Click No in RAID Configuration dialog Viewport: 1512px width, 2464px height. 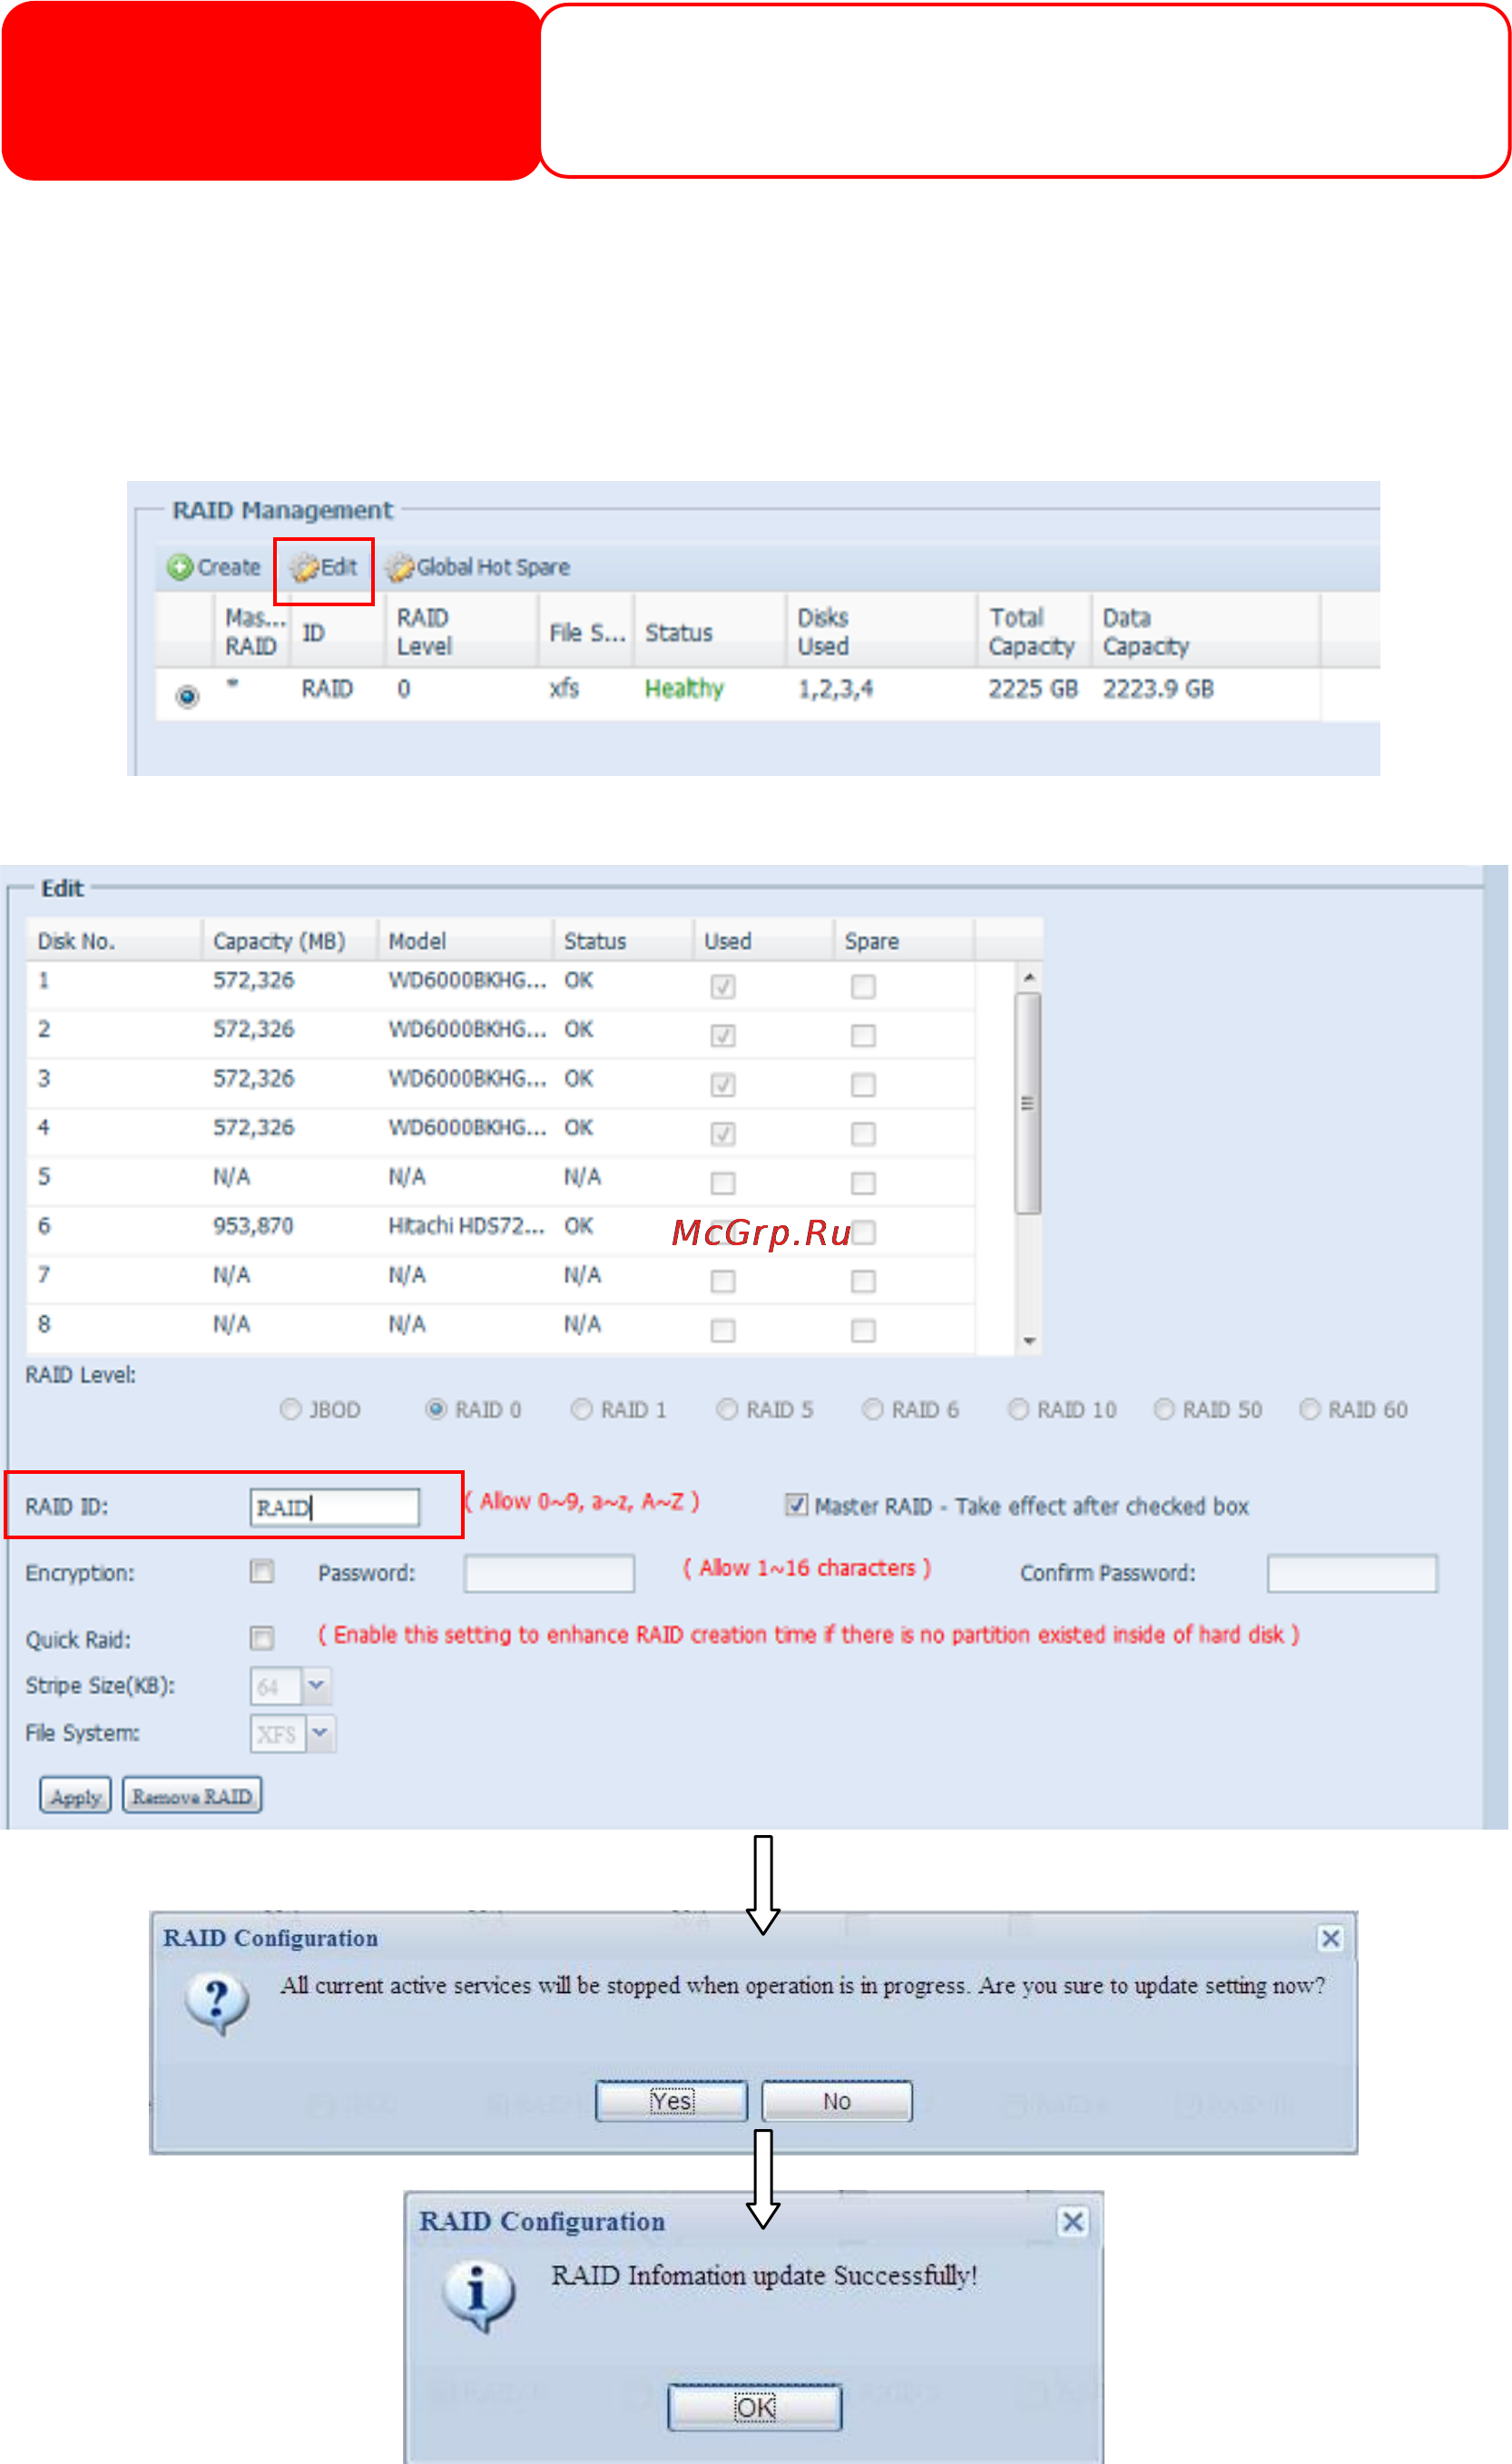click(837, 2101)
